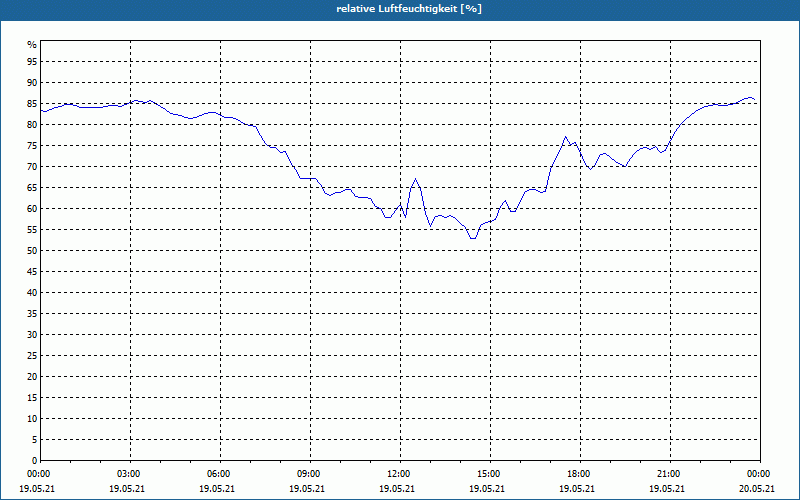Click date '19.05.21' beneath 15:00

pyautogui.click(x=487, y=489)
